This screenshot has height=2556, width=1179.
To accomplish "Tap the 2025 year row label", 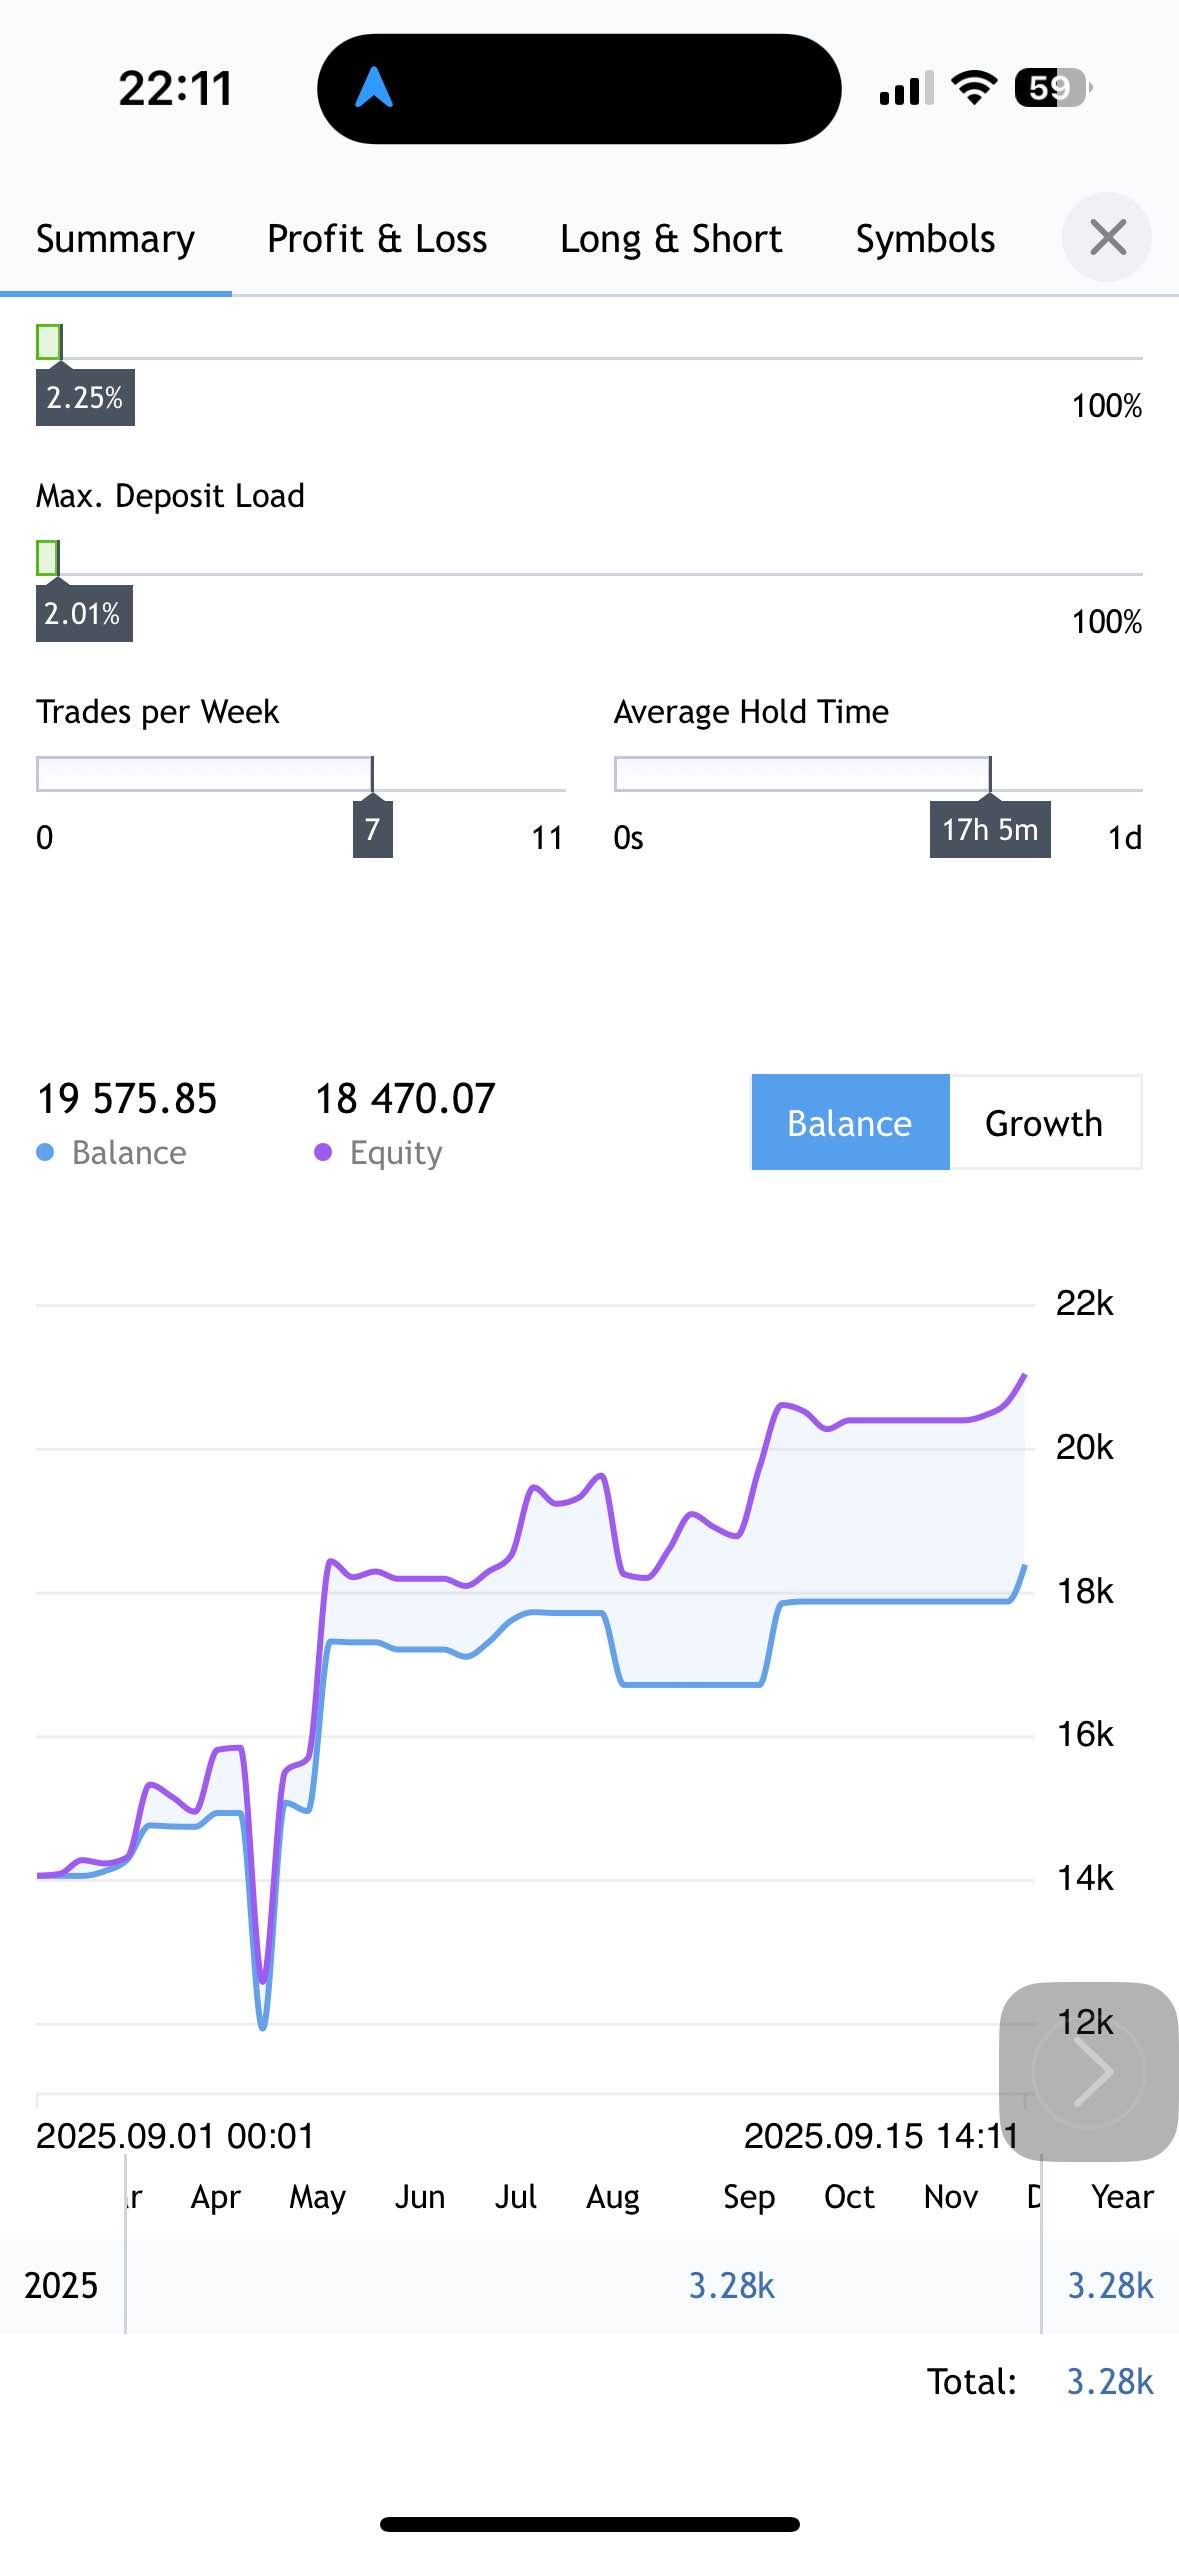I will click(61, 2286).
